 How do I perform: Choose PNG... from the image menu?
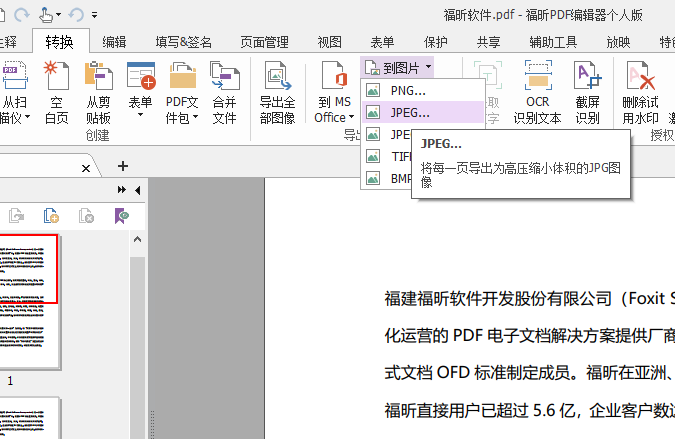tap(423, 90)
